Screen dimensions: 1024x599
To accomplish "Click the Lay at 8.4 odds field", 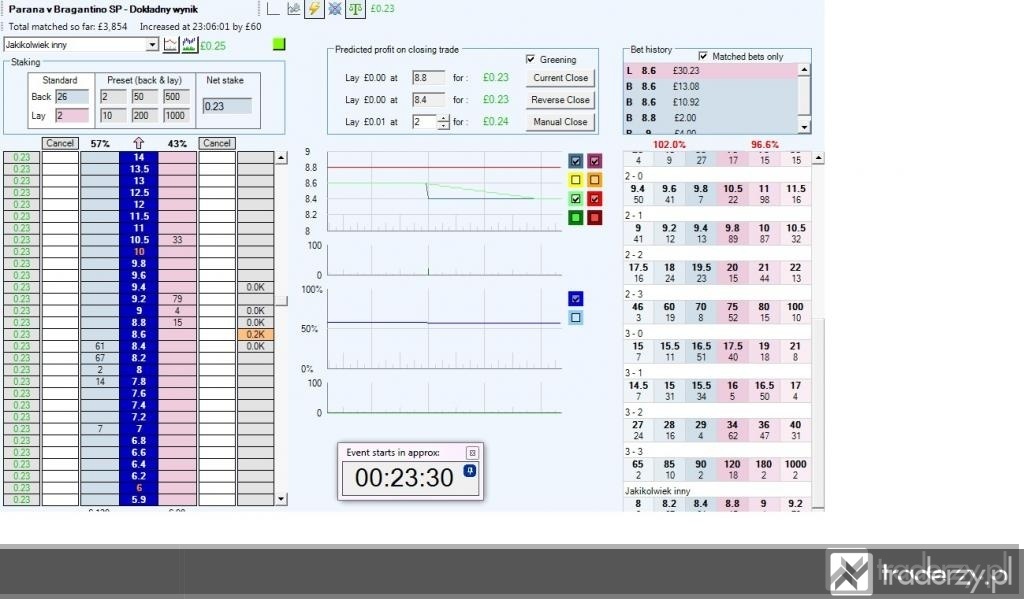I will coord(428,100).
